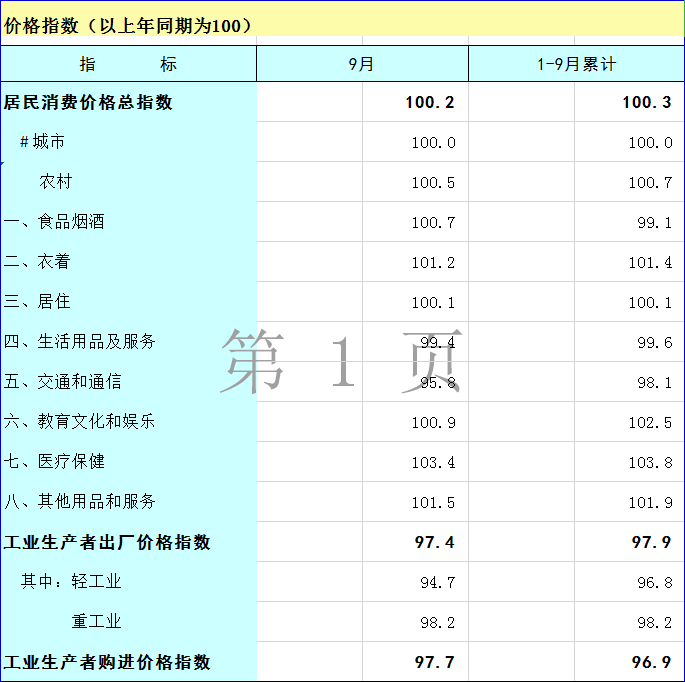Click the 农村 row label cell
The width and height of the screenshot is (685, 682).
(x=56, y=182)
